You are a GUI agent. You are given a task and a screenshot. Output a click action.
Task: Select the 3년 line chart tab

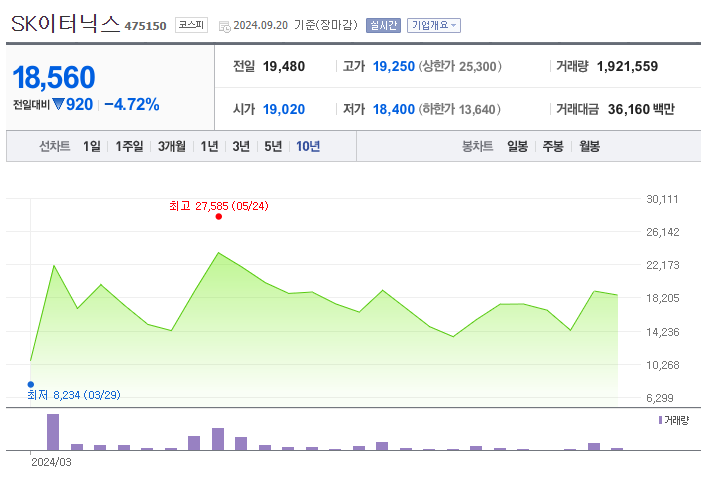[241, 146]
